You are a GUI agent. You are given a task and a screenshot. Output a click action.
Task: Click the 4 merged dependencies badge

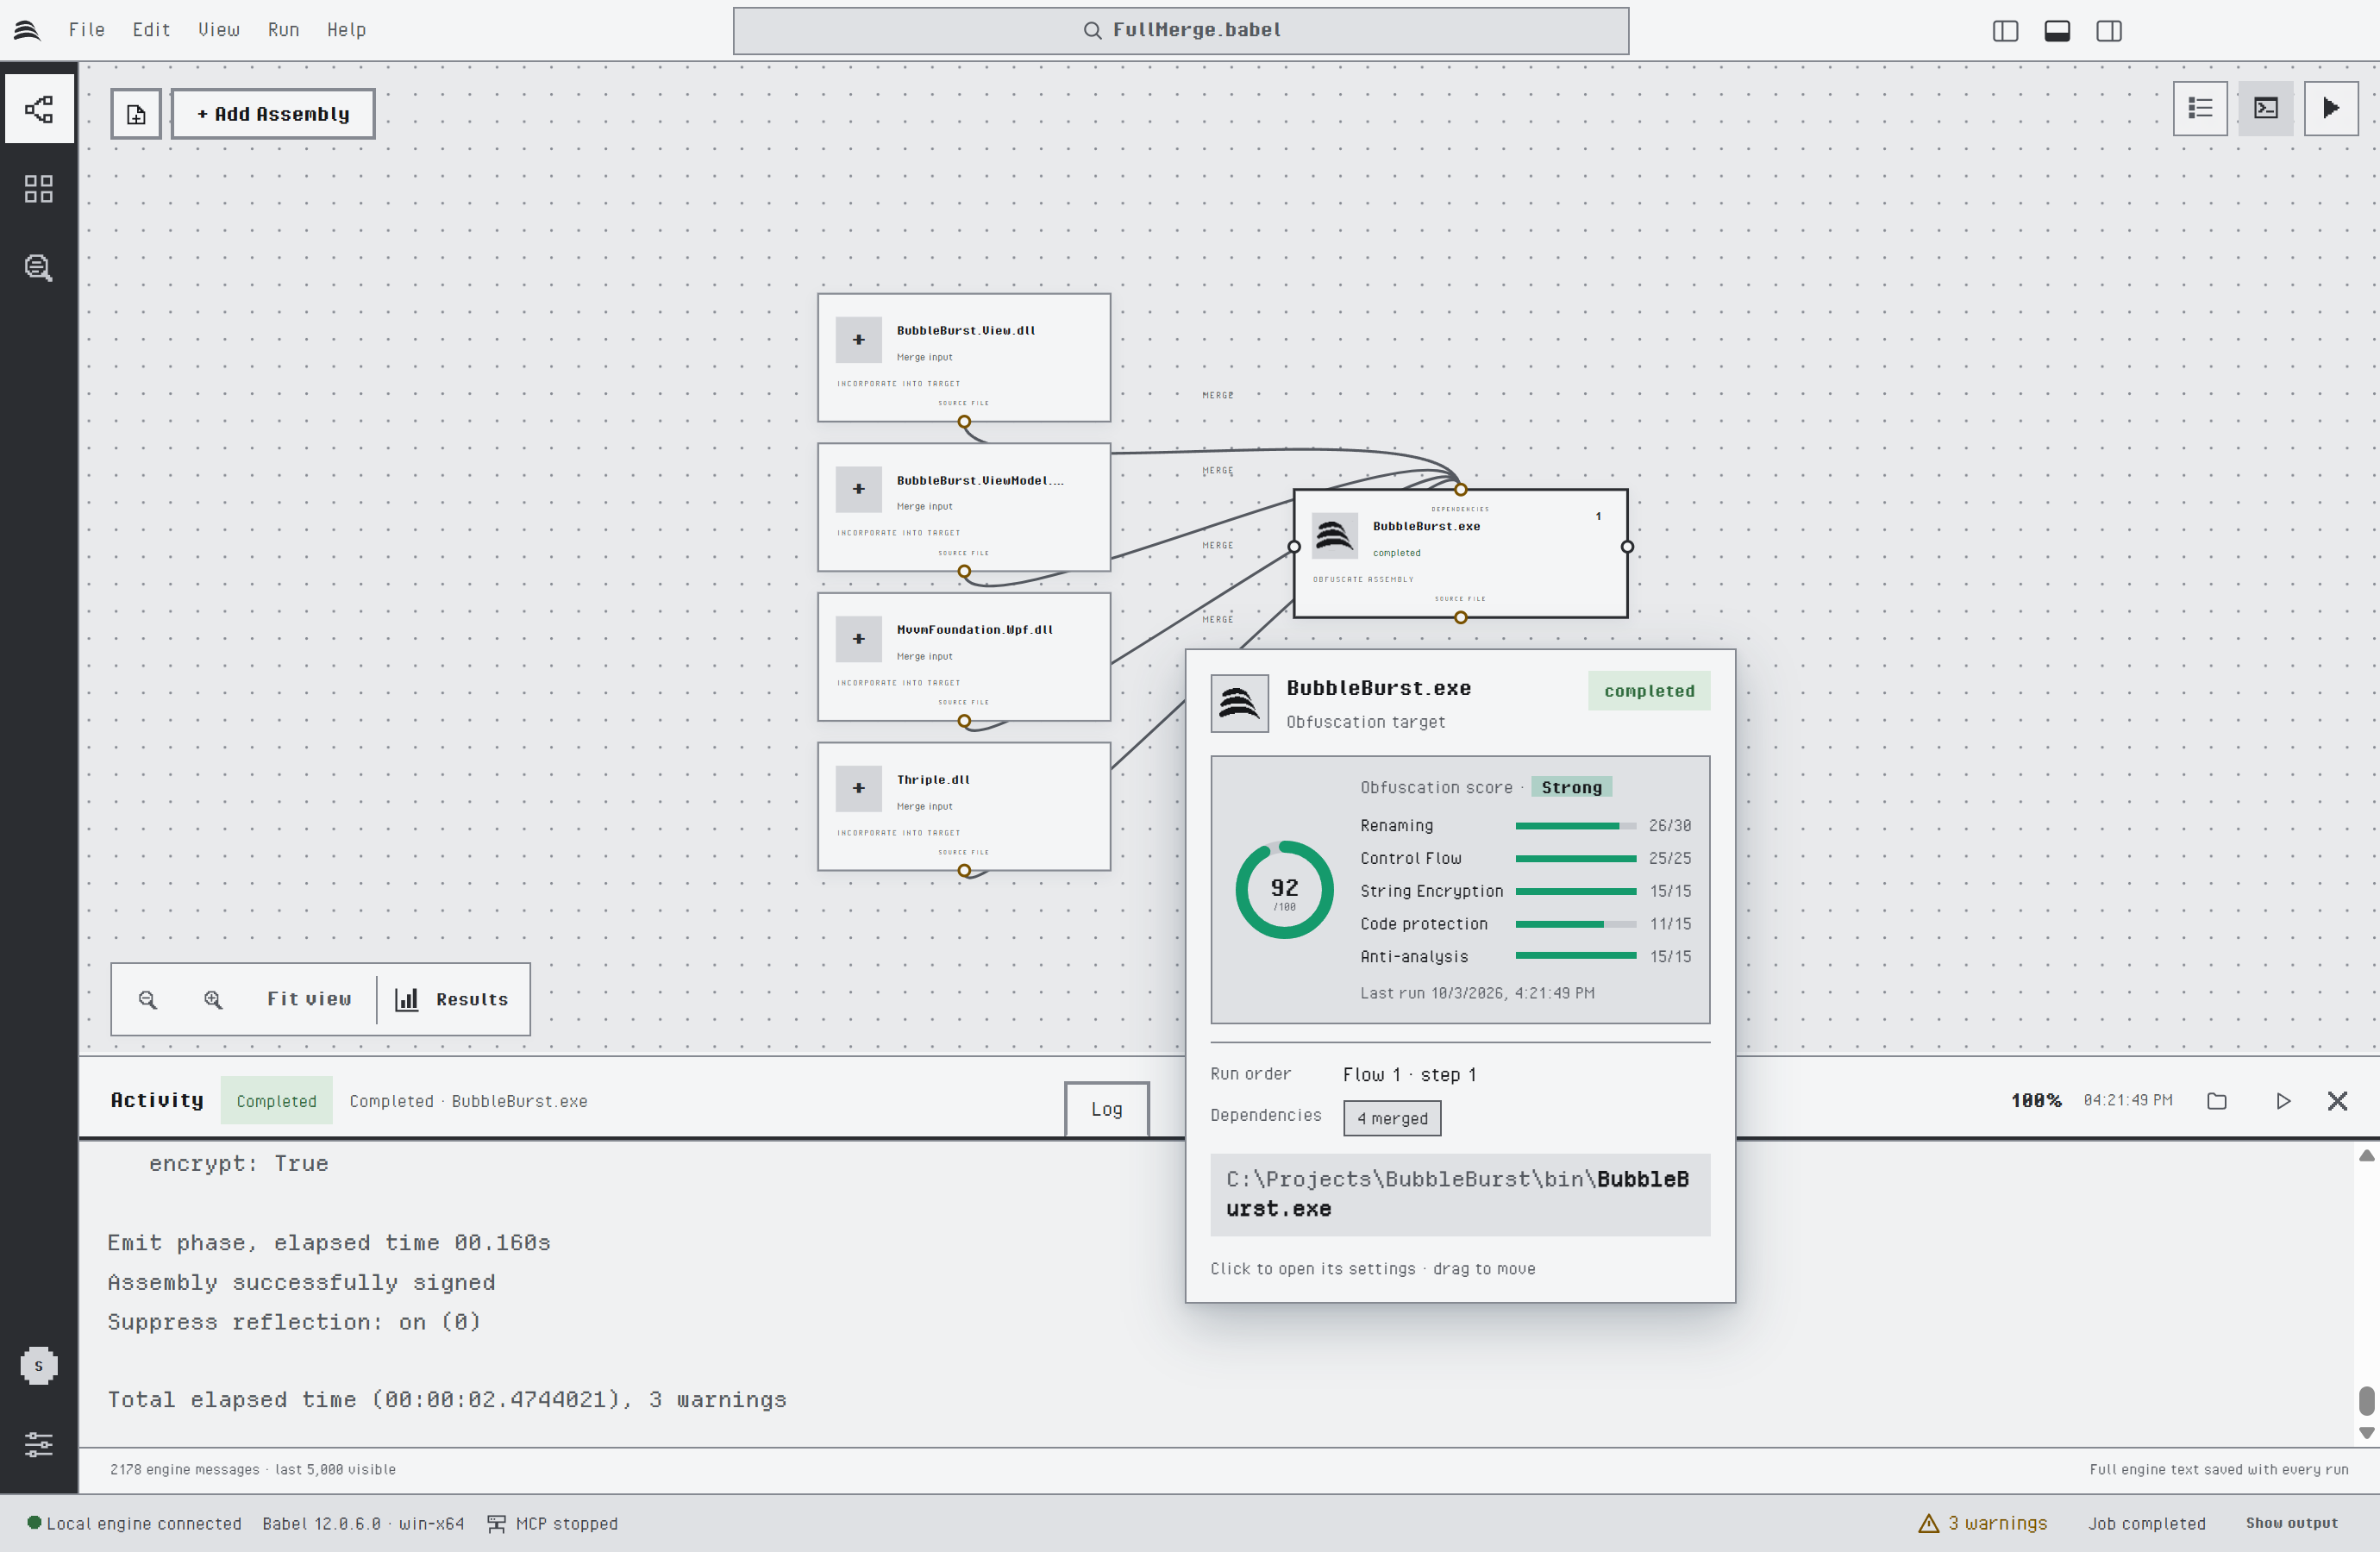coord(1392,1118)
